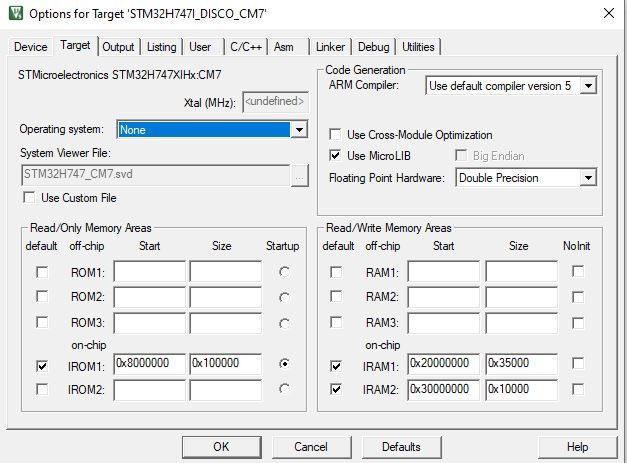
Task: Check the ROM3 default checkbox
Action: [x=42, y=322]
